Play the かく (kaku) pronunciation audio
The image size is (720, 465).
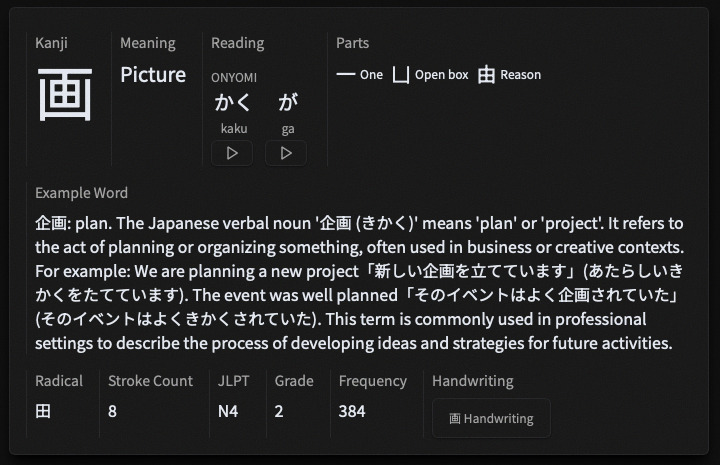point(232,153)
